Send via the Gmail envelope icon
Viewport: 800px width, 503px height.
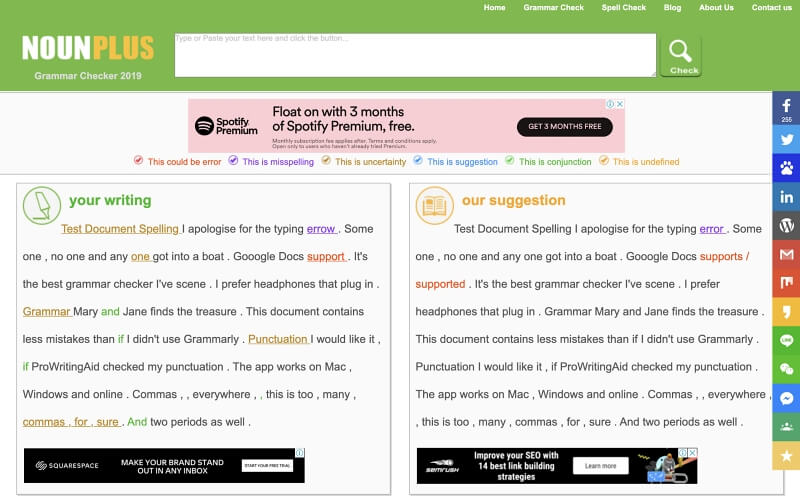(x=786, y=254)
